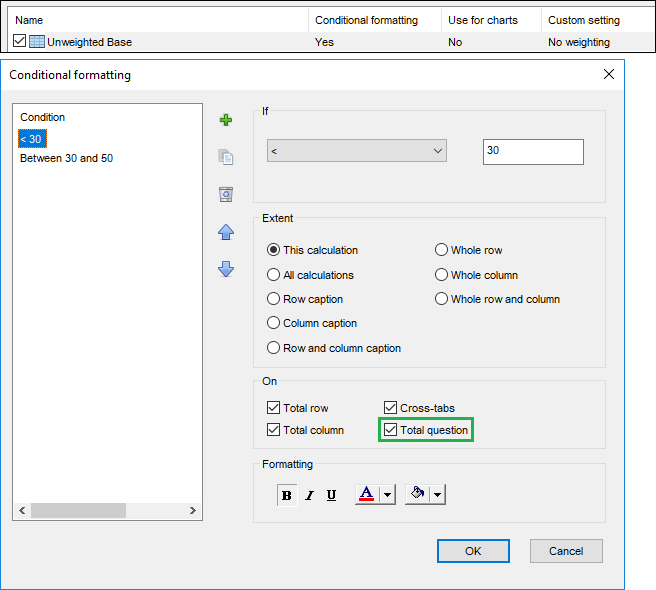Uncheck the Cross-tabs checkbox

[x=390, y=408]
